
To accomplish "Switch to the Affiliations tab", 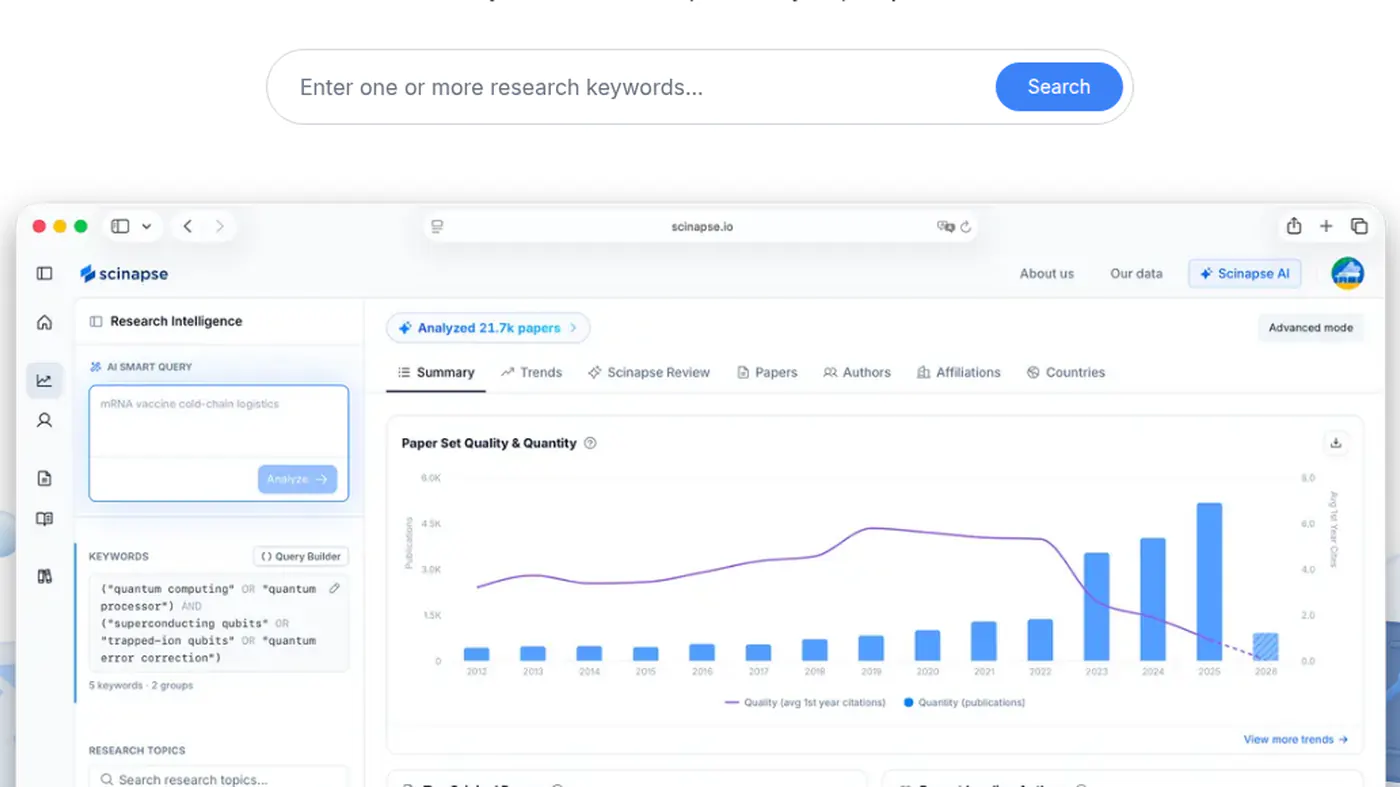I will click(959, 372).
